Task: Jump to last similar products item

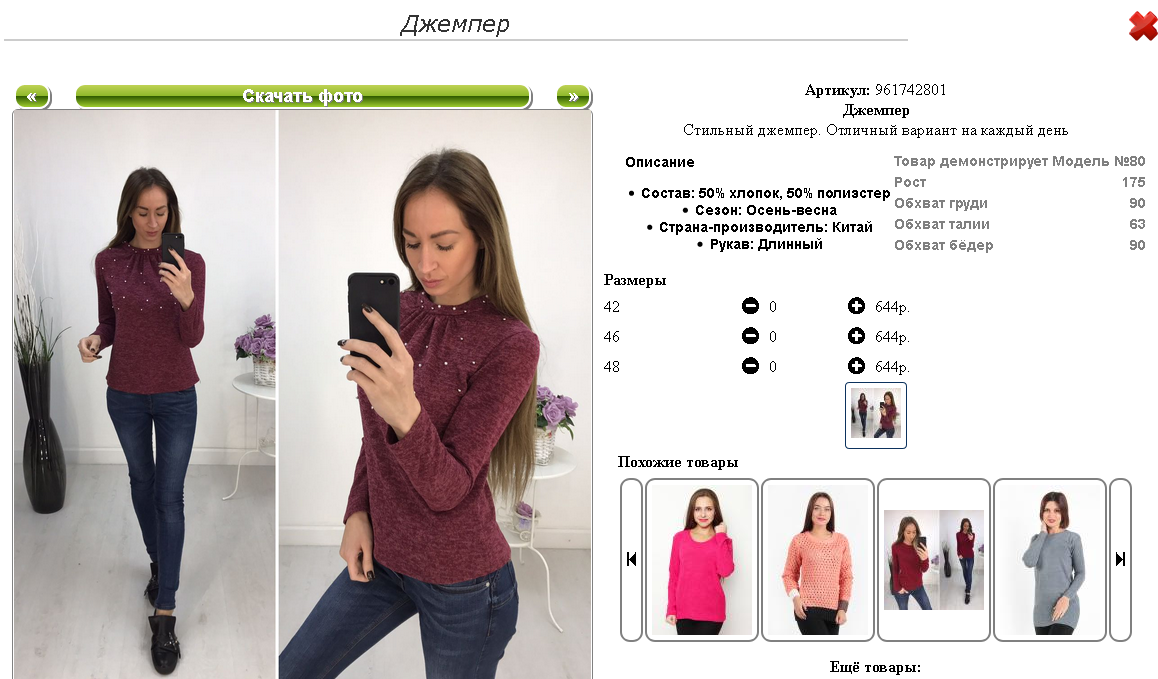Action: coord(1120,559)
